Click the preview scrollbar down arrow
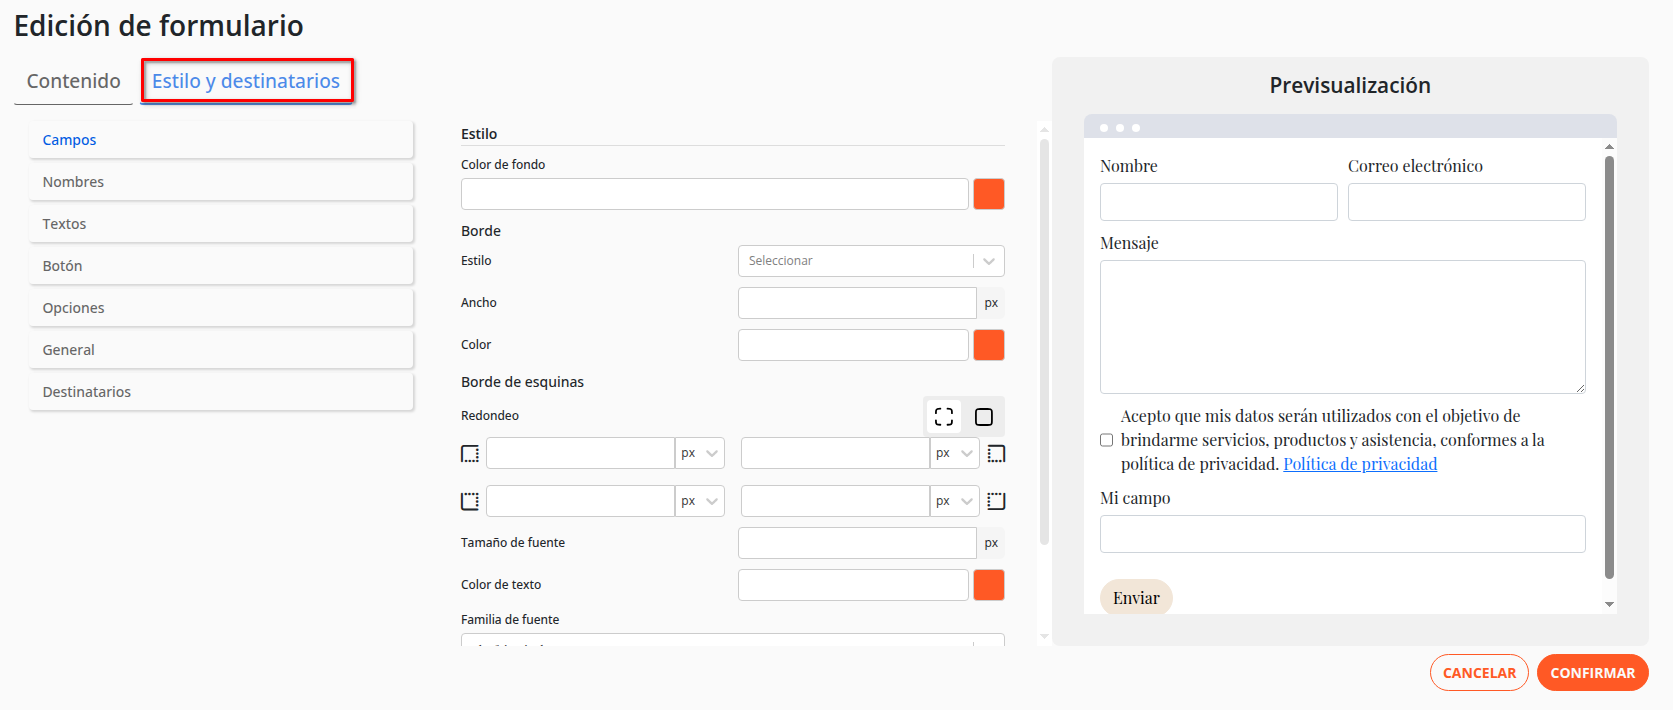The height and width of the screenshot is (710, 1673). tap(1609, 604)
